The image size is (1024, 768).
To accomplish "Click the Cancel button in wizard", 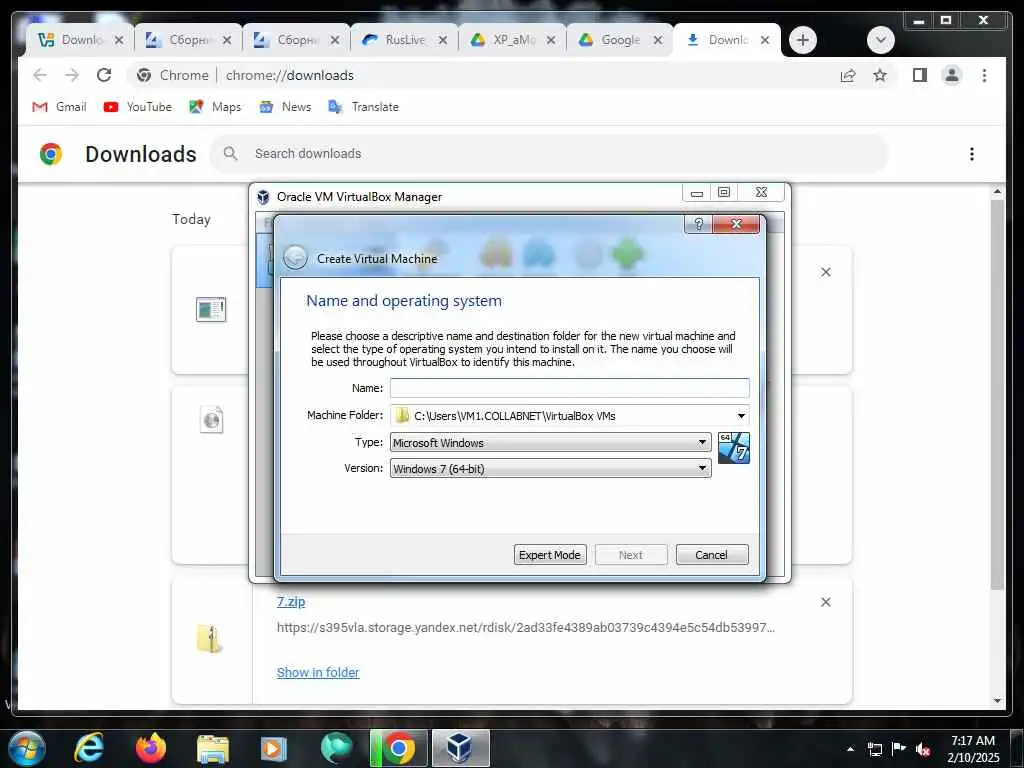I will pyautogui.click(x=711, y=554).
